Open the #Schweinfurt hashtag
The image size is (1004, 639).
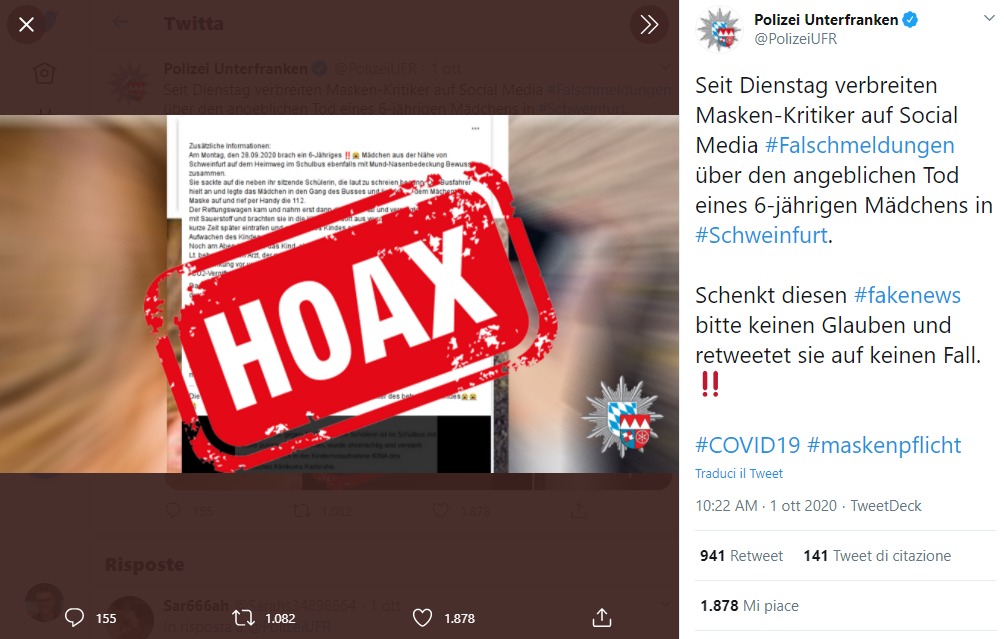click(762, 235)
